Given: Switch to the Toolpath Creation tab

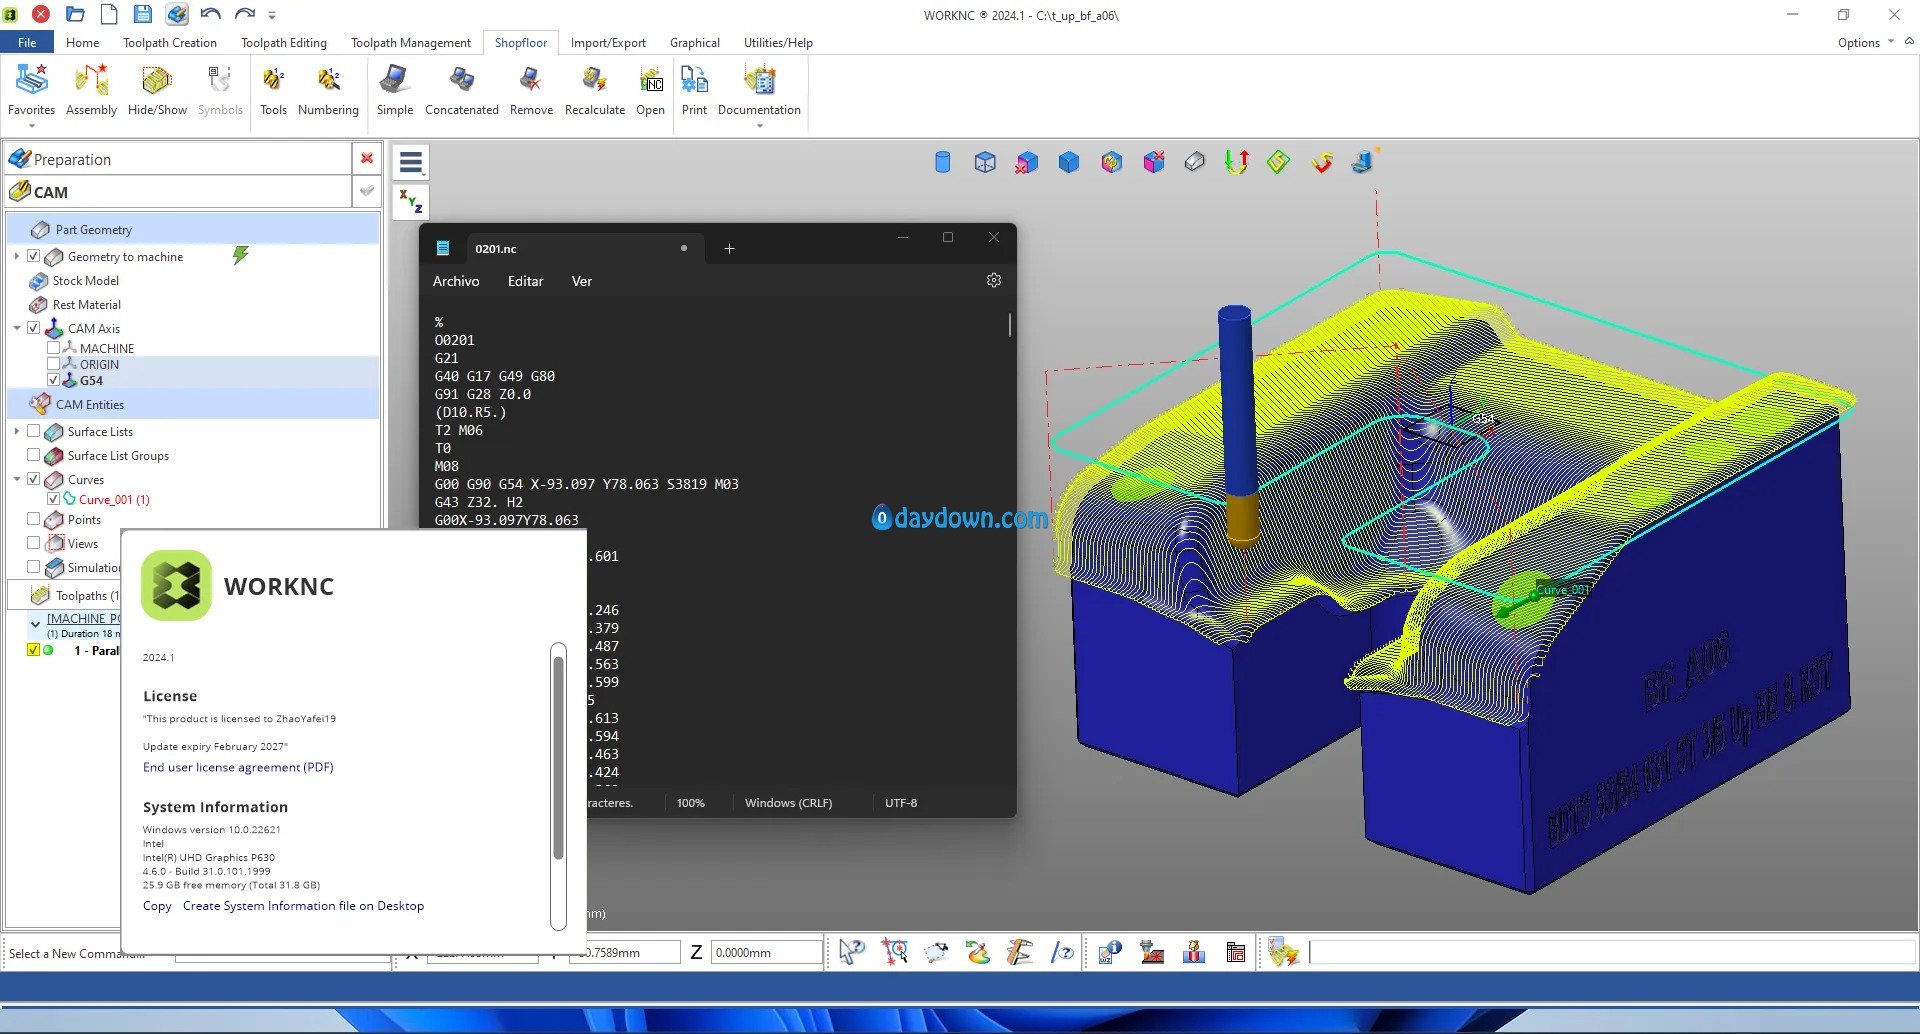Looking at the screenshot, I should point(170,42).
